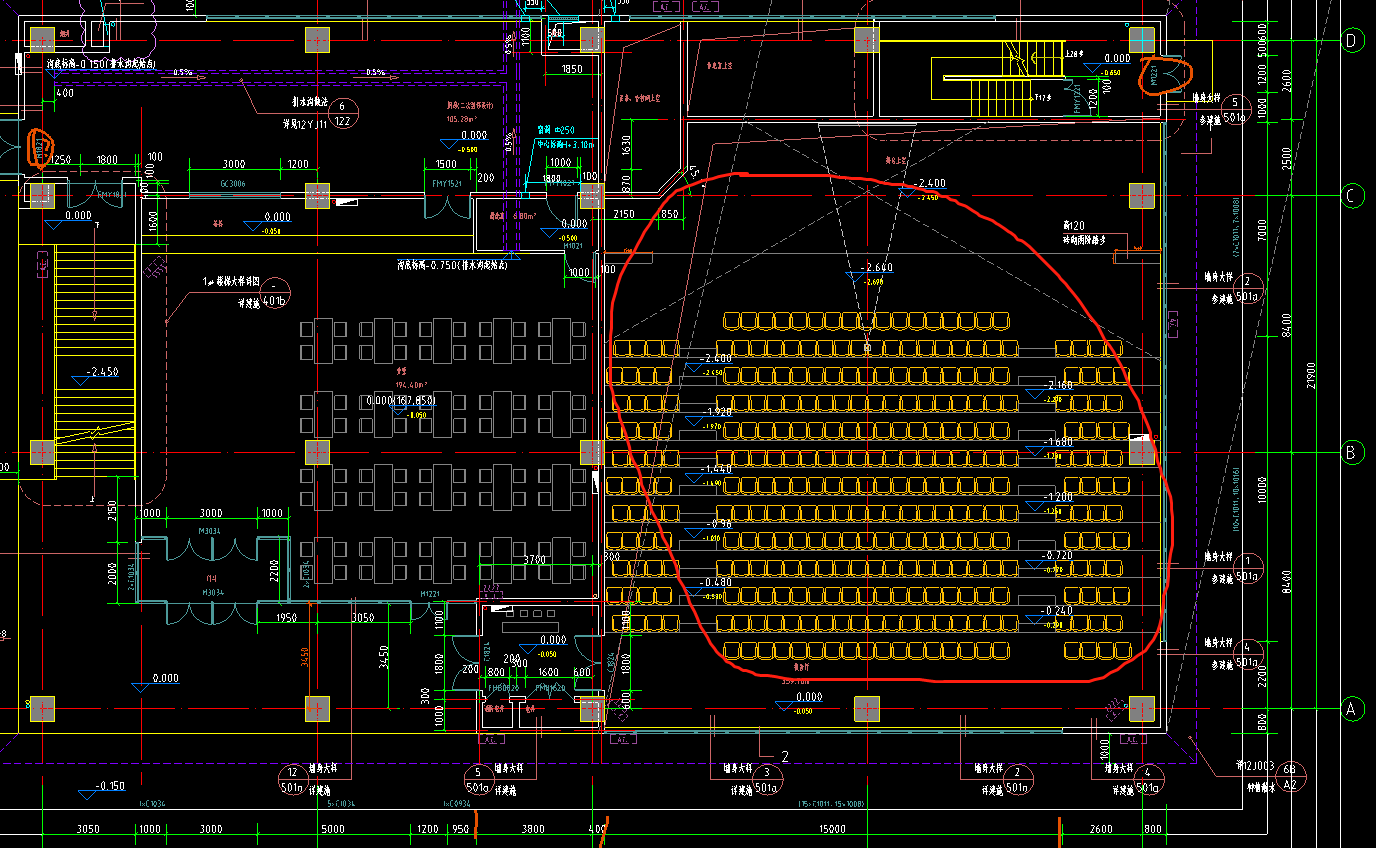Select the dimension text 850

670,214
